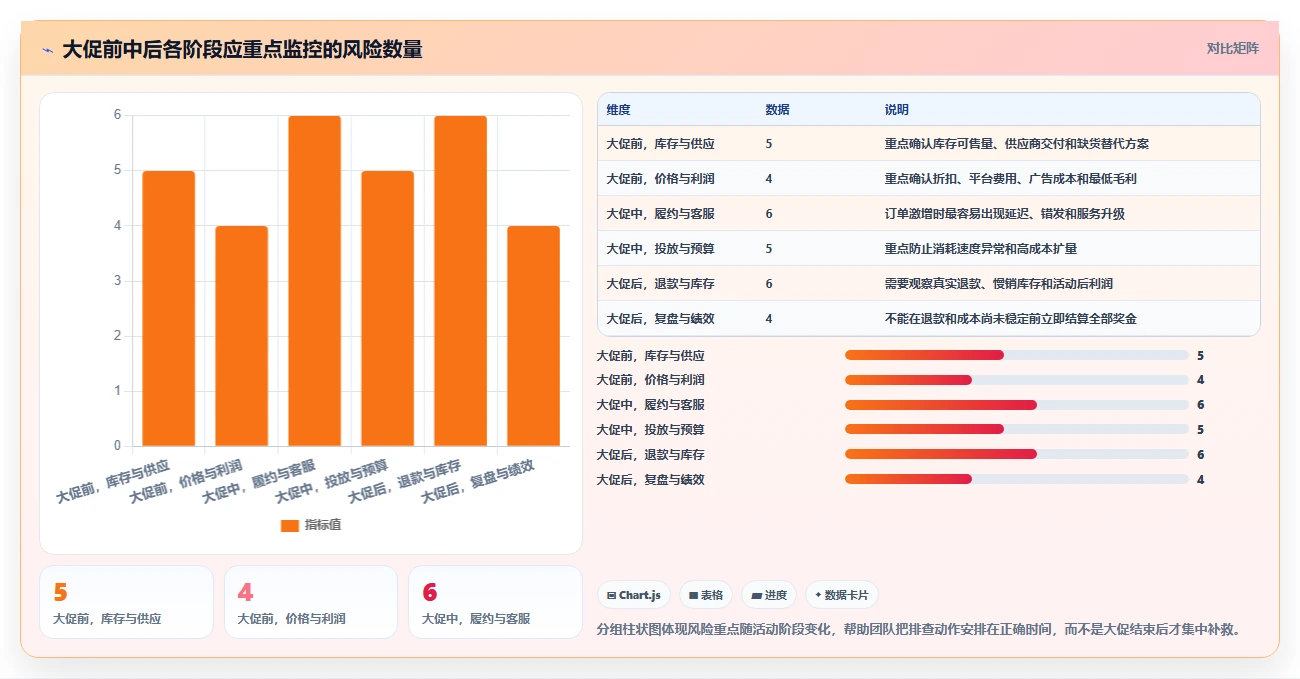Viewport: 1300px width, 679px height.
Task: Click progress bar for 大促中，履约与客服
Action: pos(1016,405)
